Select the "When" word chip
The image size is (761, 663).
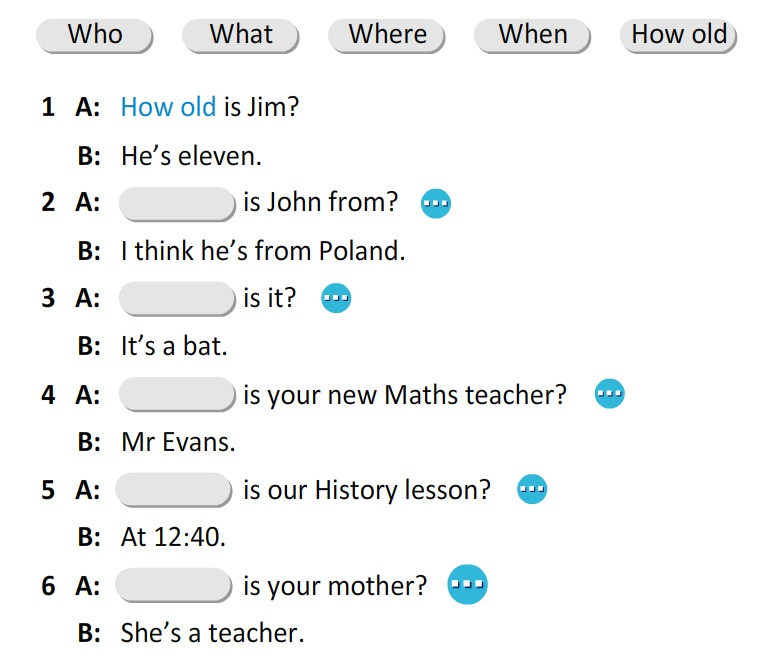[x=532, y=35]
